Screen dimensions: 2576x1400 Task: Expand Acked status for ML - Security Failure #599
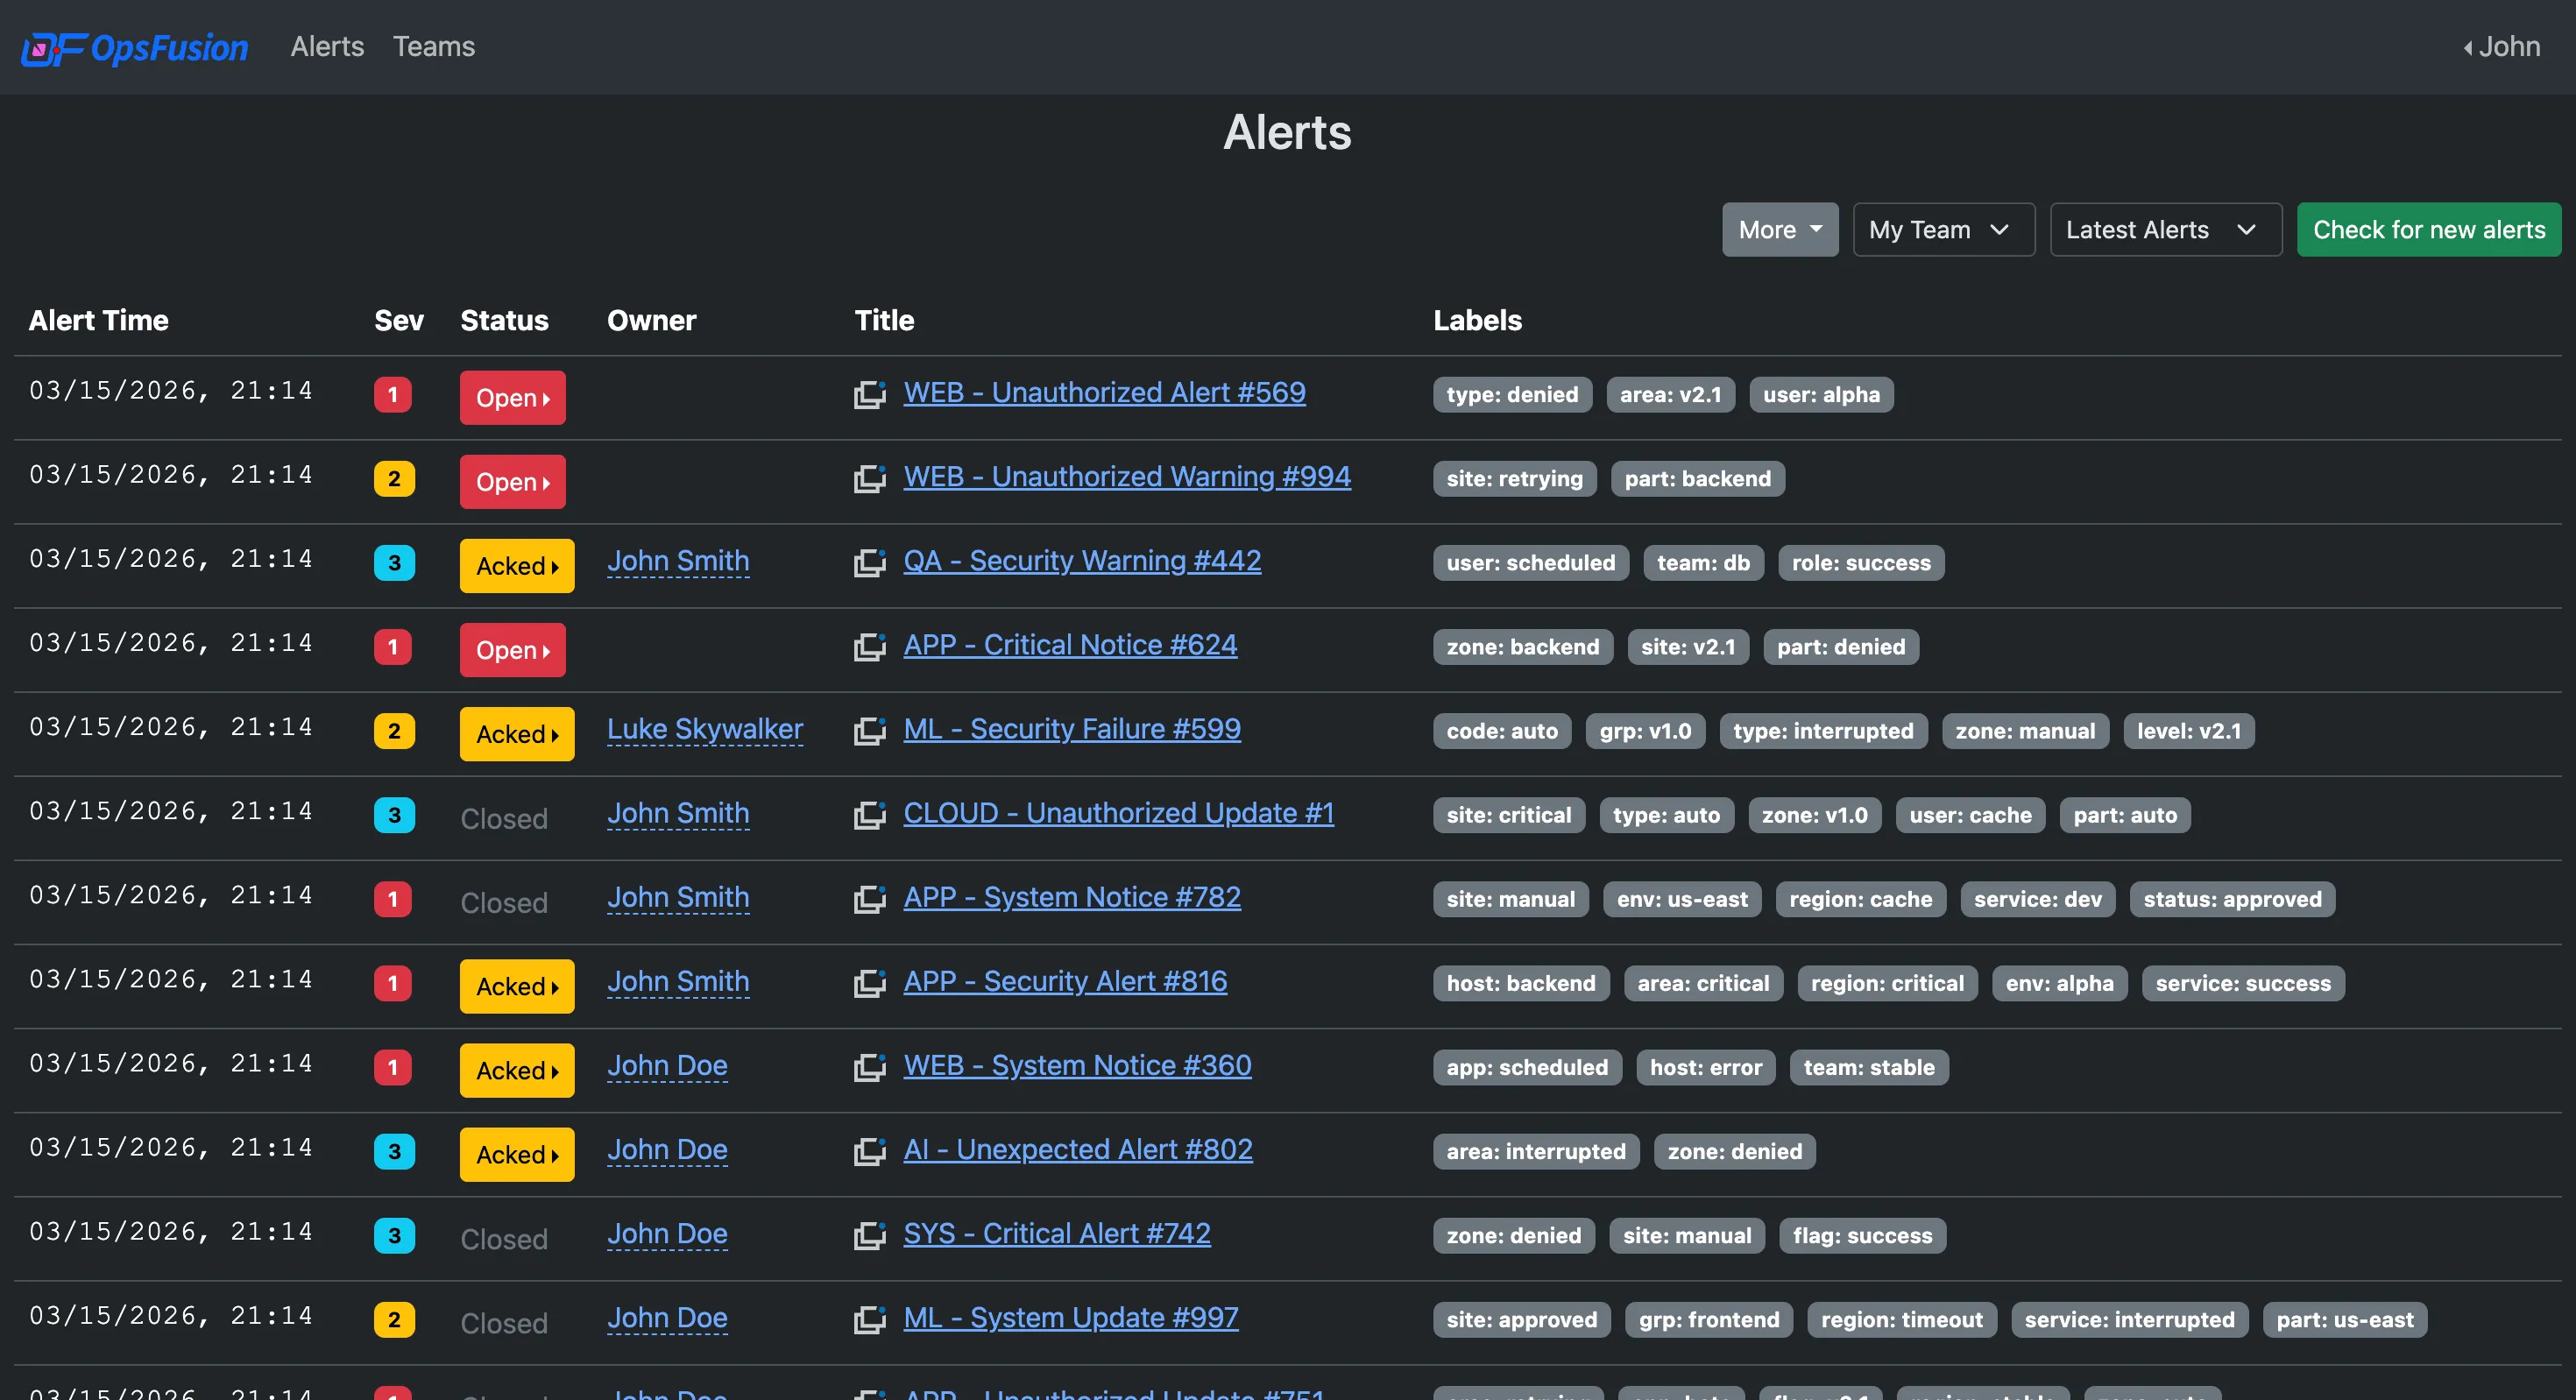pyautogui.click(x=517, y=733)
